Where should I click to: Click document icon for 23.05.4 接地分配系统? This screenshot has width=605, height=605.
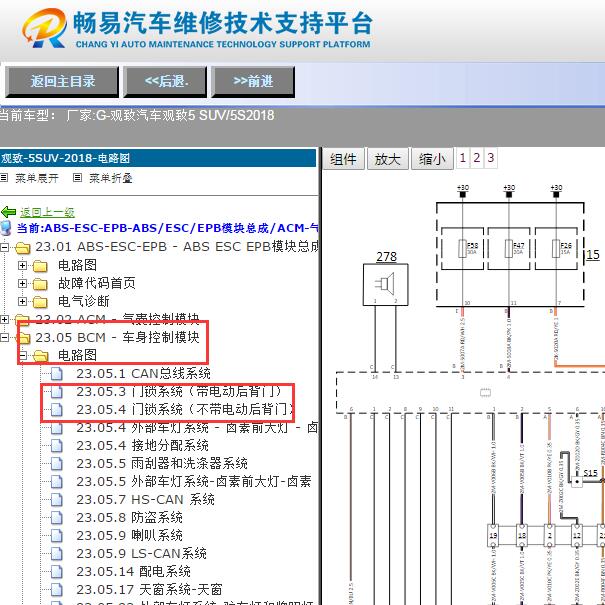tap(57, 446)
